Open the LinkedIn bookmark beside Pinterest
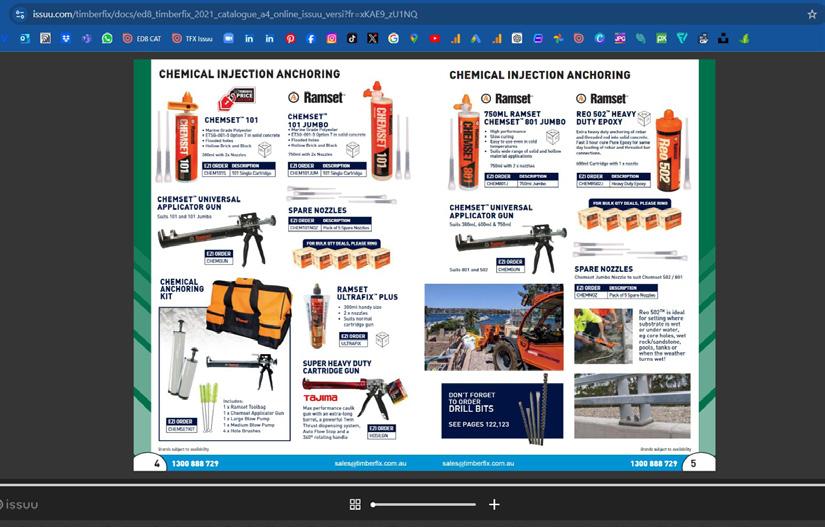Screen dimensions: 825x527 [x=269, y=38]
